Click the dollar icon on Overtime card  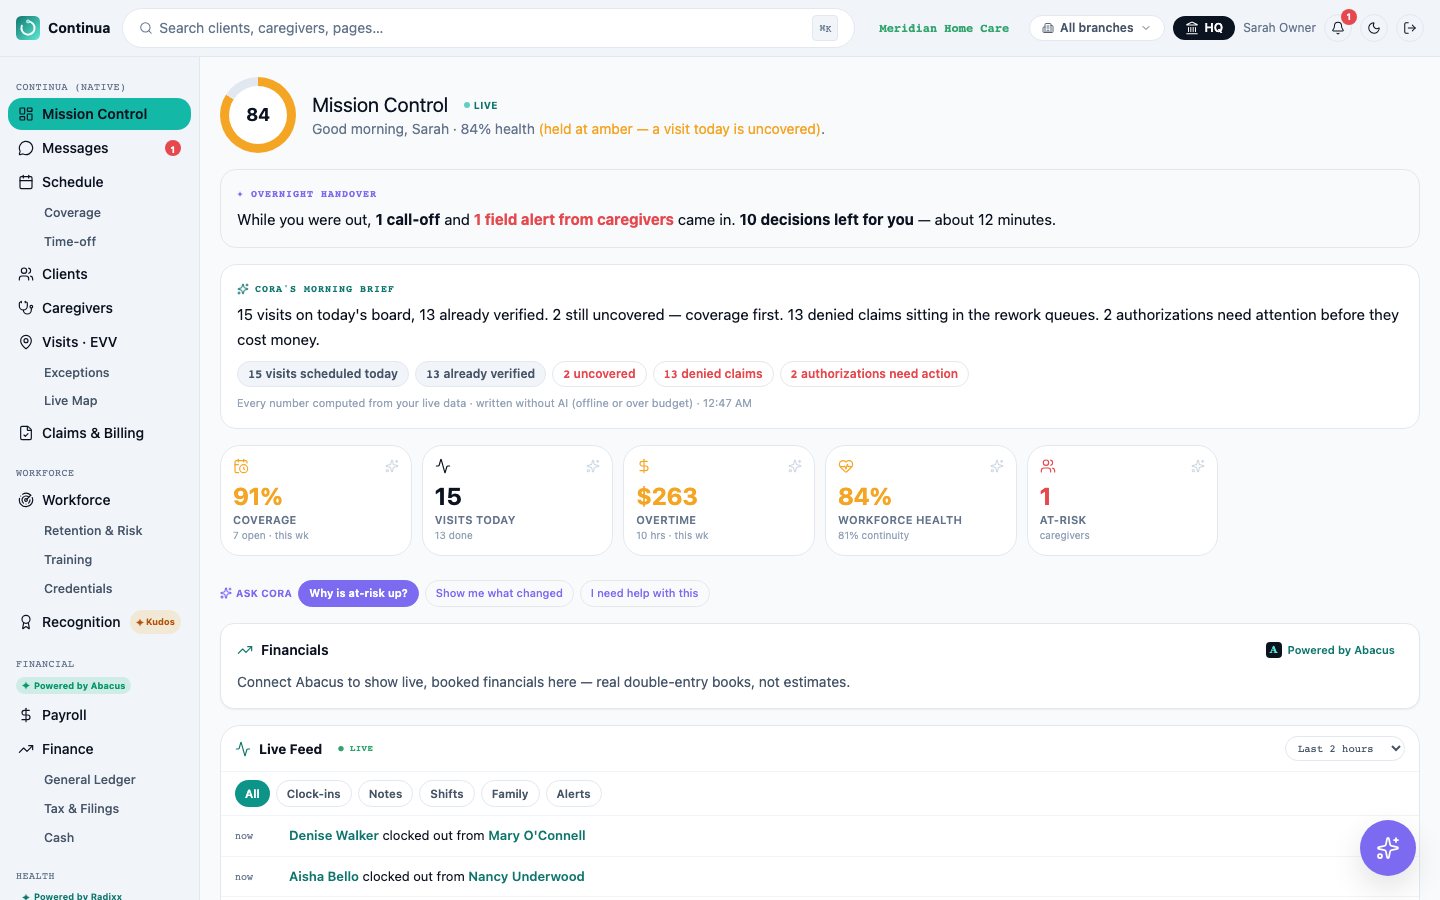(644, 466)
